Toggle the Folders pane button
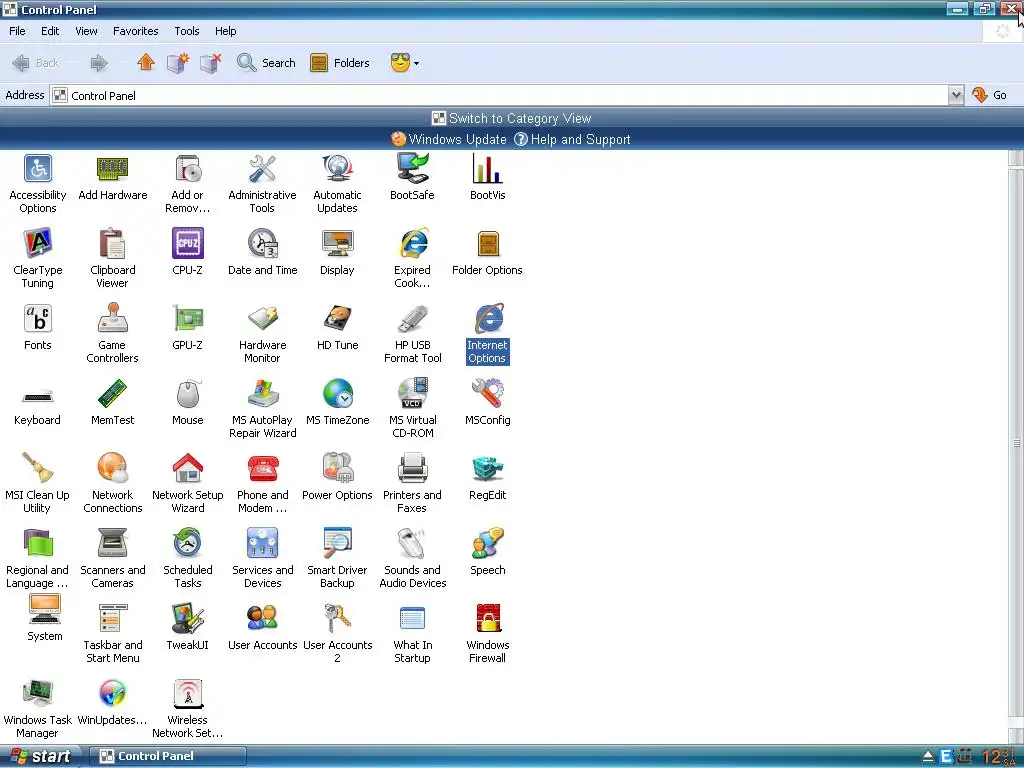Image resolution: width=1024 pixels, height=768 pixels. (340, 63)
